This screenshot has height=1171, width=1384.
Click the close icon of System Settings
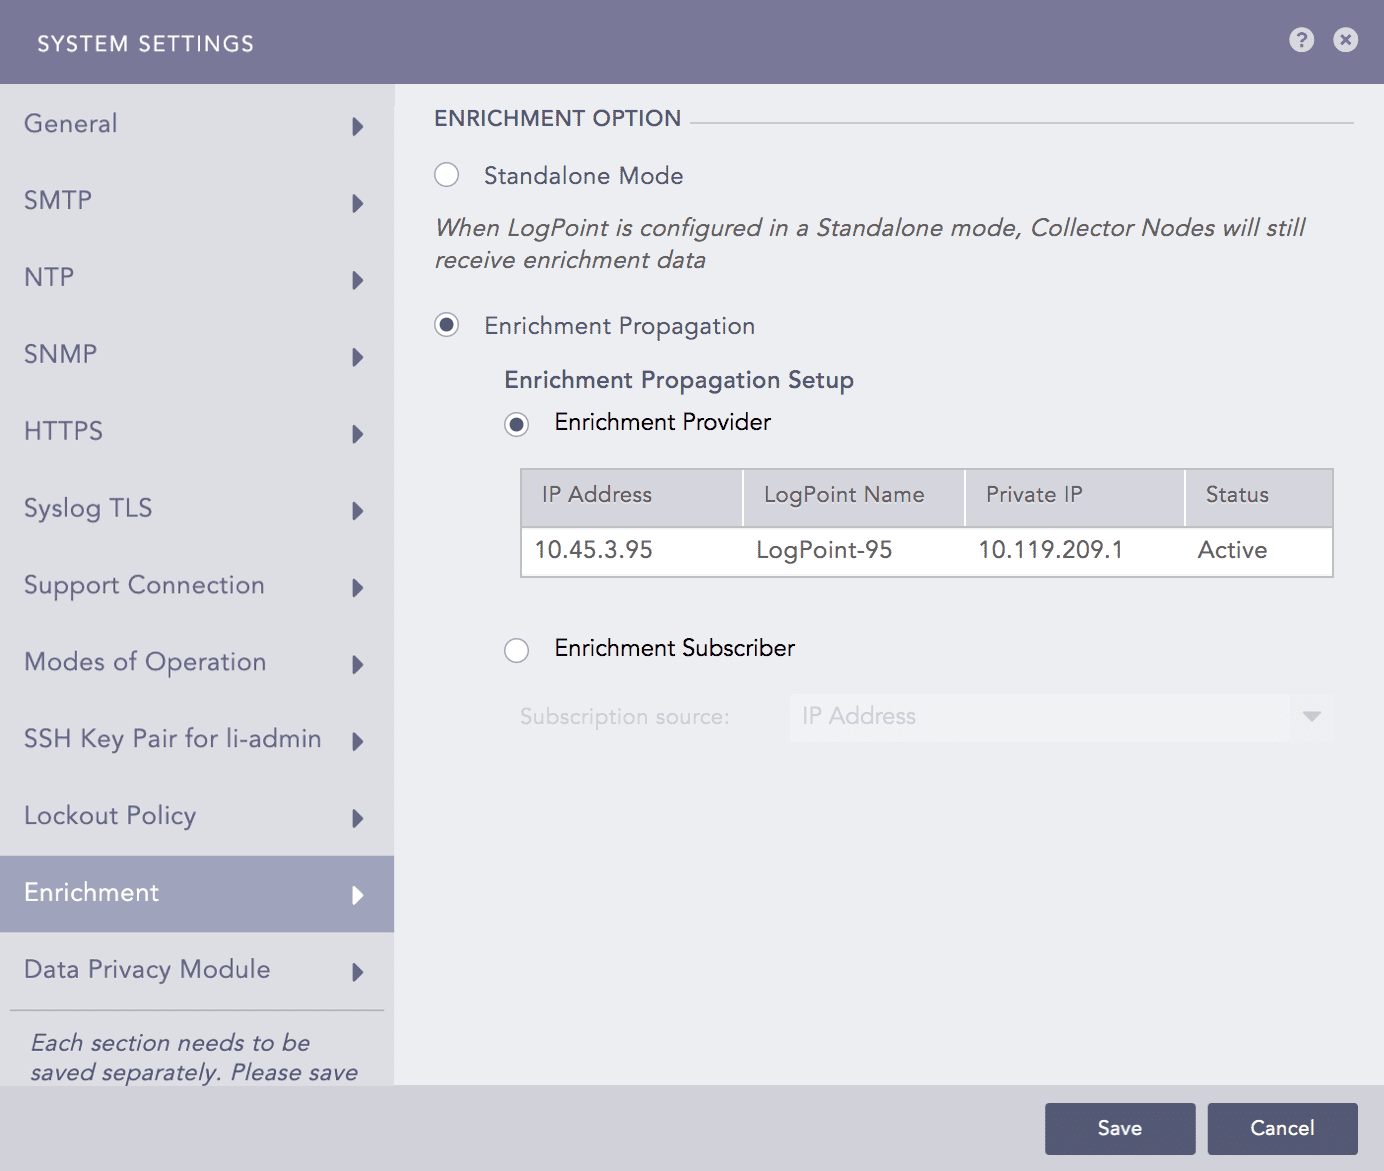click(x=1345, y=40)
